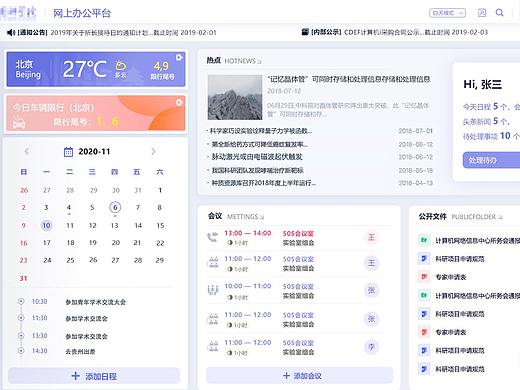Open notice 2019年关于所长接待日
520x390 pixels.
[134, 33]
